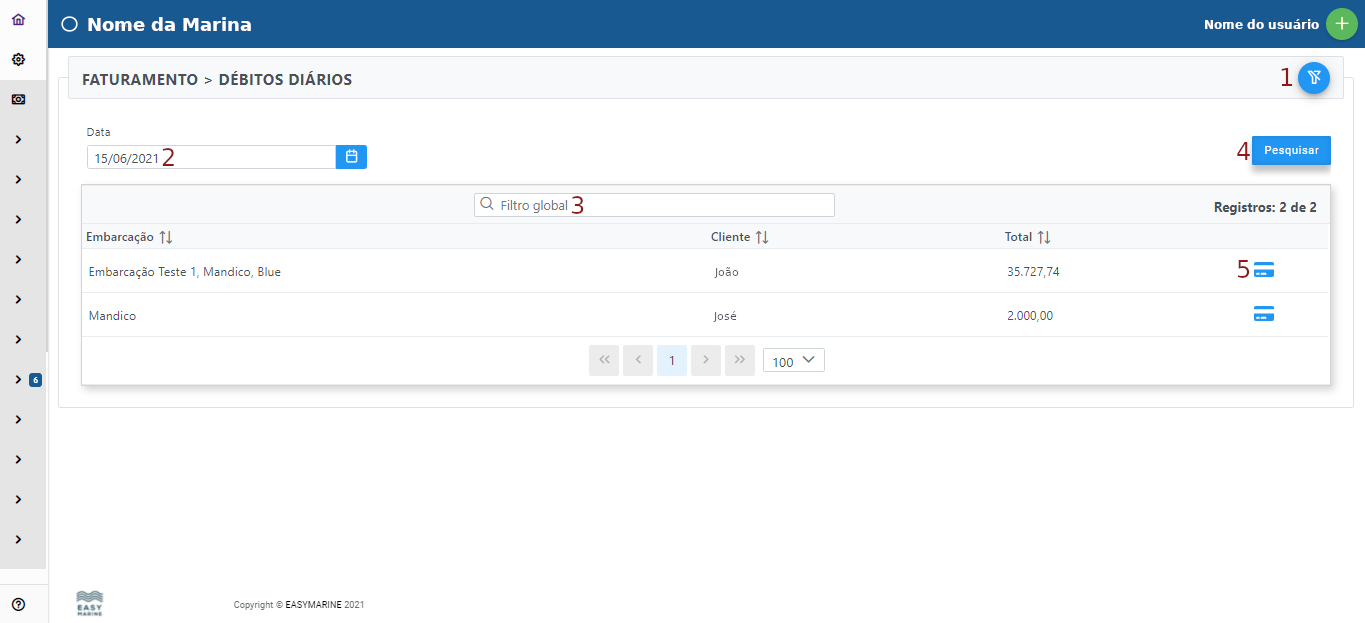Screen dimensions: 1365x623
Task: Select the billing money icon in sidebar
Action: [18, 100]
